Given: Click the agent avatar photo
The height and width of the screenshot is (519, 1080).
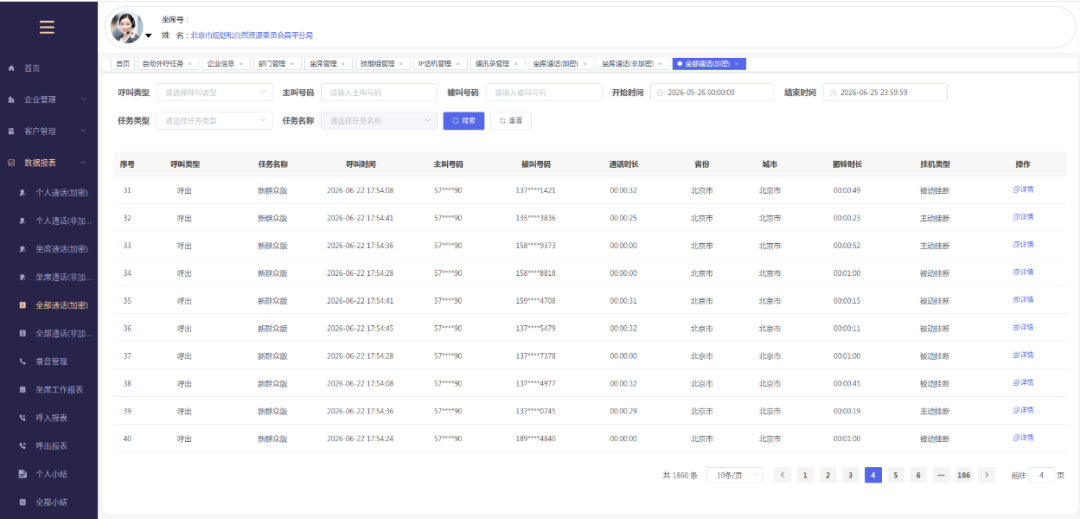Looking at the screenshot, I should point(127,27).
